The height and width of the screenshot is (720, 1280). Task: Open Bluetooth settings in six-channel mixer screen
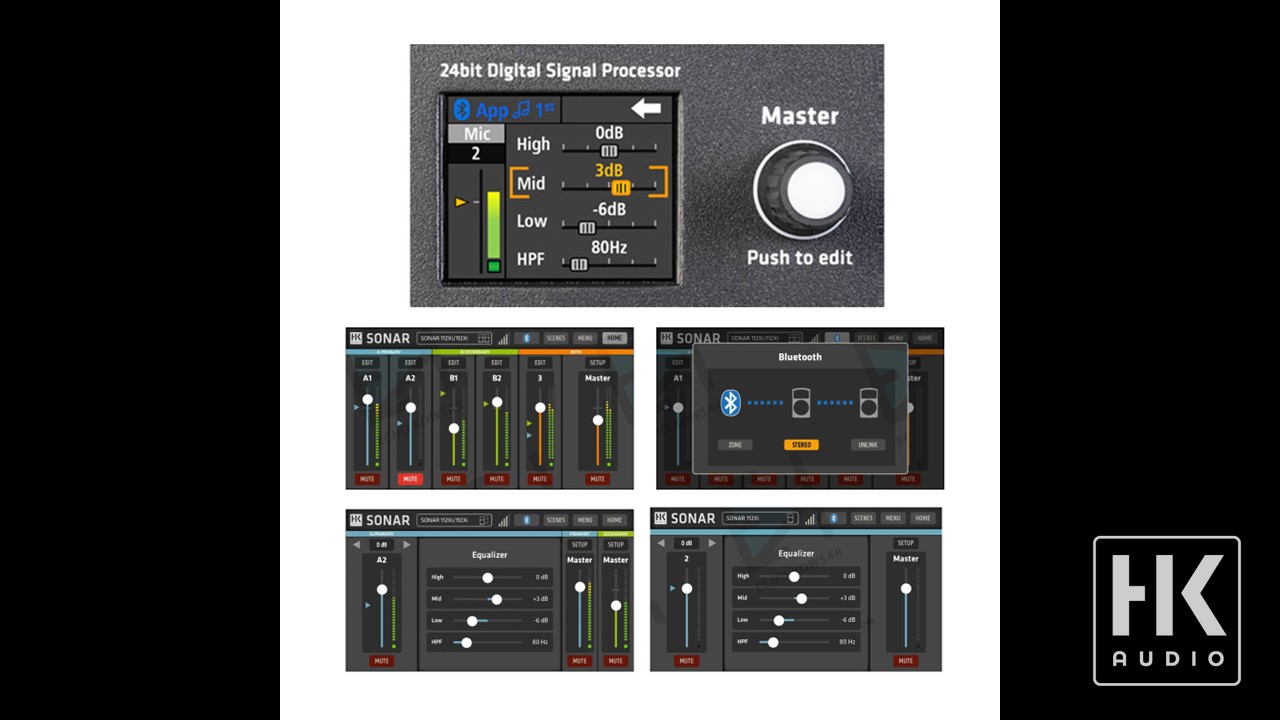[527, 338]
